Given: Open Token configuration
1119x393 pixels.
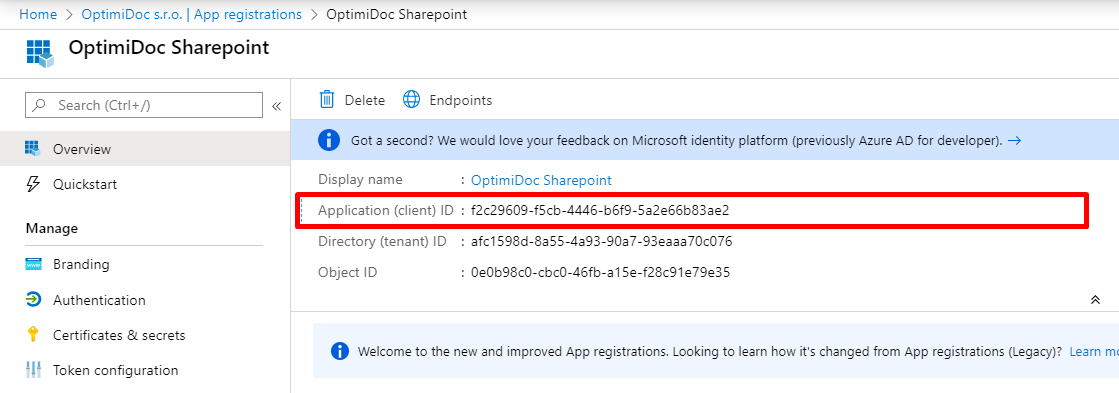Looking at the screenshot, I should click(x=116, y=370).
